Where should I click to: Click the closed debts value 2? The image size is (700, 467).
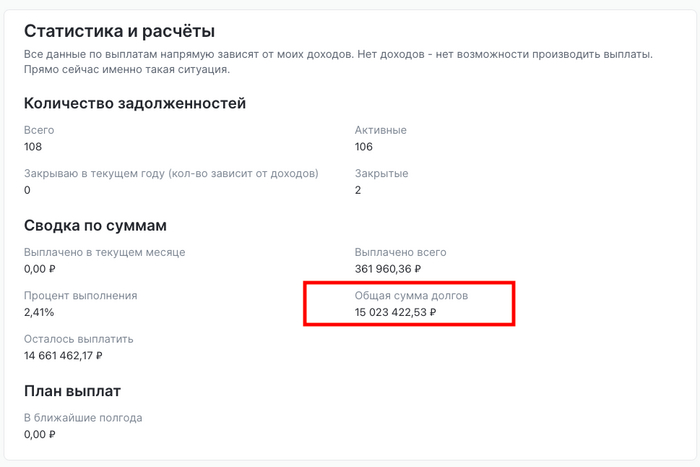point(358,190)
